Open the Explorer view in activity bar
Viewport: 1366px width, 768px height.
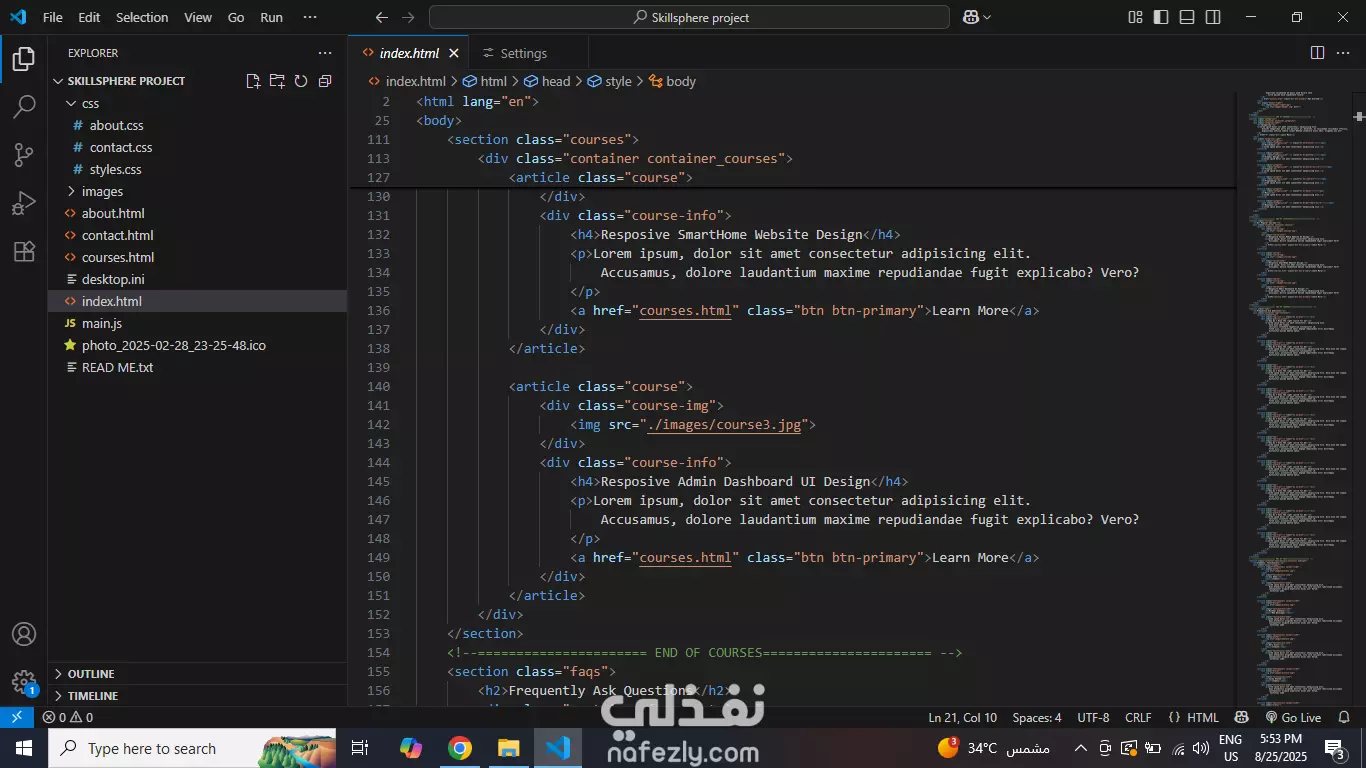[x=24, y=59]
